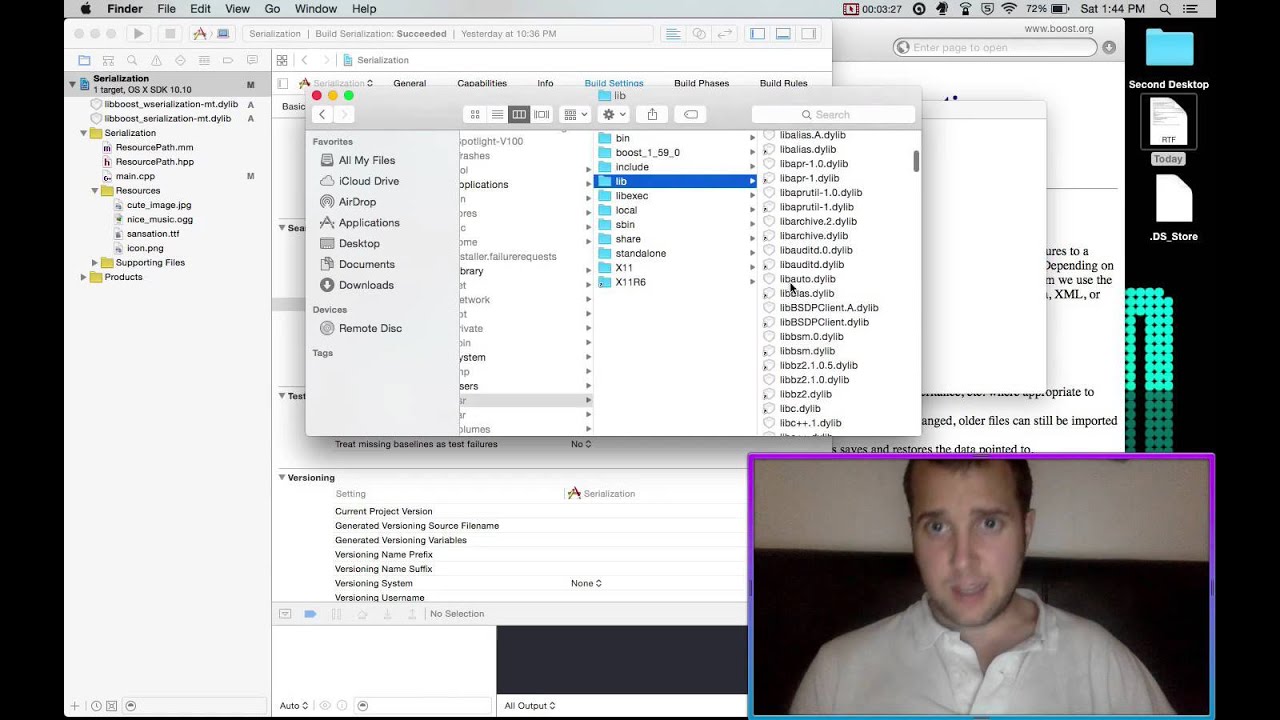The height and width of the screenshot is (720, 1280).
Task: Open the Finder Action gear dropdown
Action: (x=613, y=114)
